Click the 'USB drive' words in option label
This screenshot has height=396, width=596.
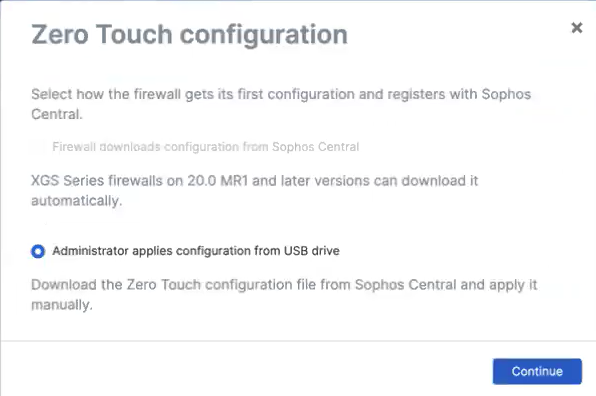312,251
